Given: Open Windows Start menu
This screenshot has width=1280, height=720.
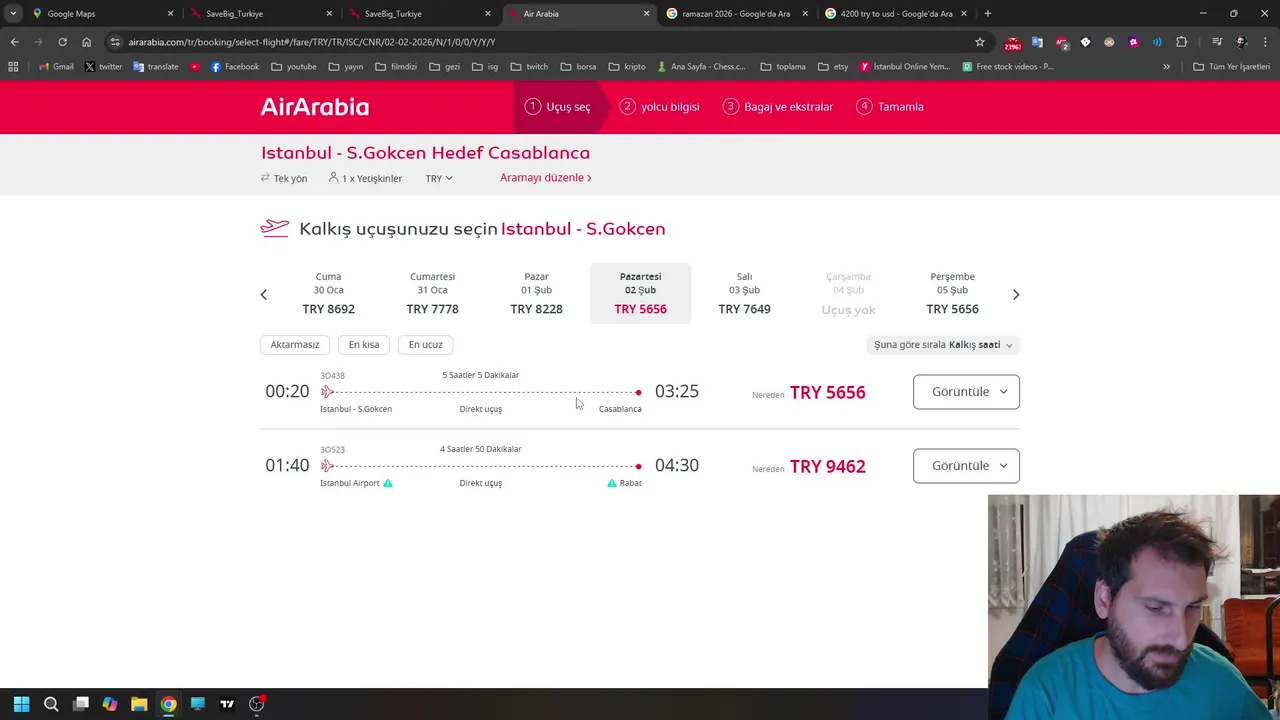Looking at the screenshot, I should click(21, 704).
